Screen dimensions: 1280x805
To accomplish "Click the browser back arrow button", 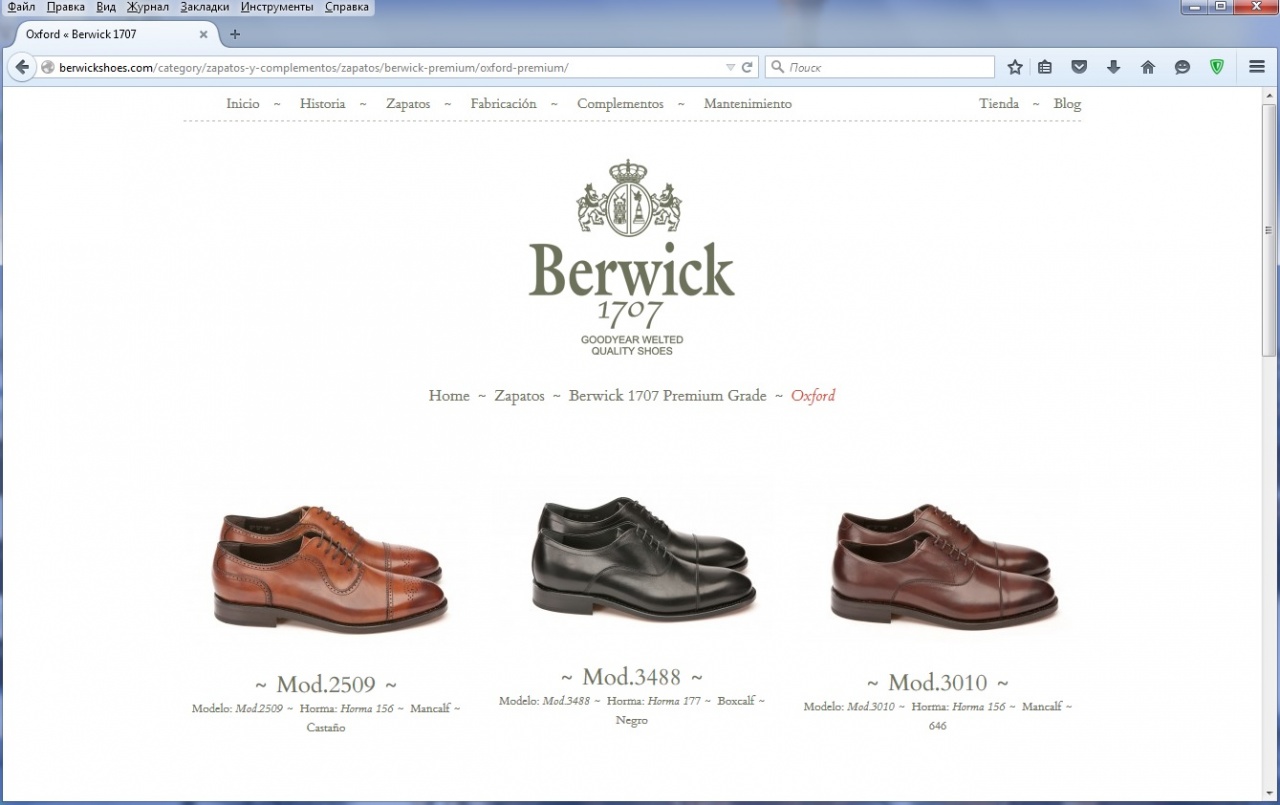I will tap(22, 67).
